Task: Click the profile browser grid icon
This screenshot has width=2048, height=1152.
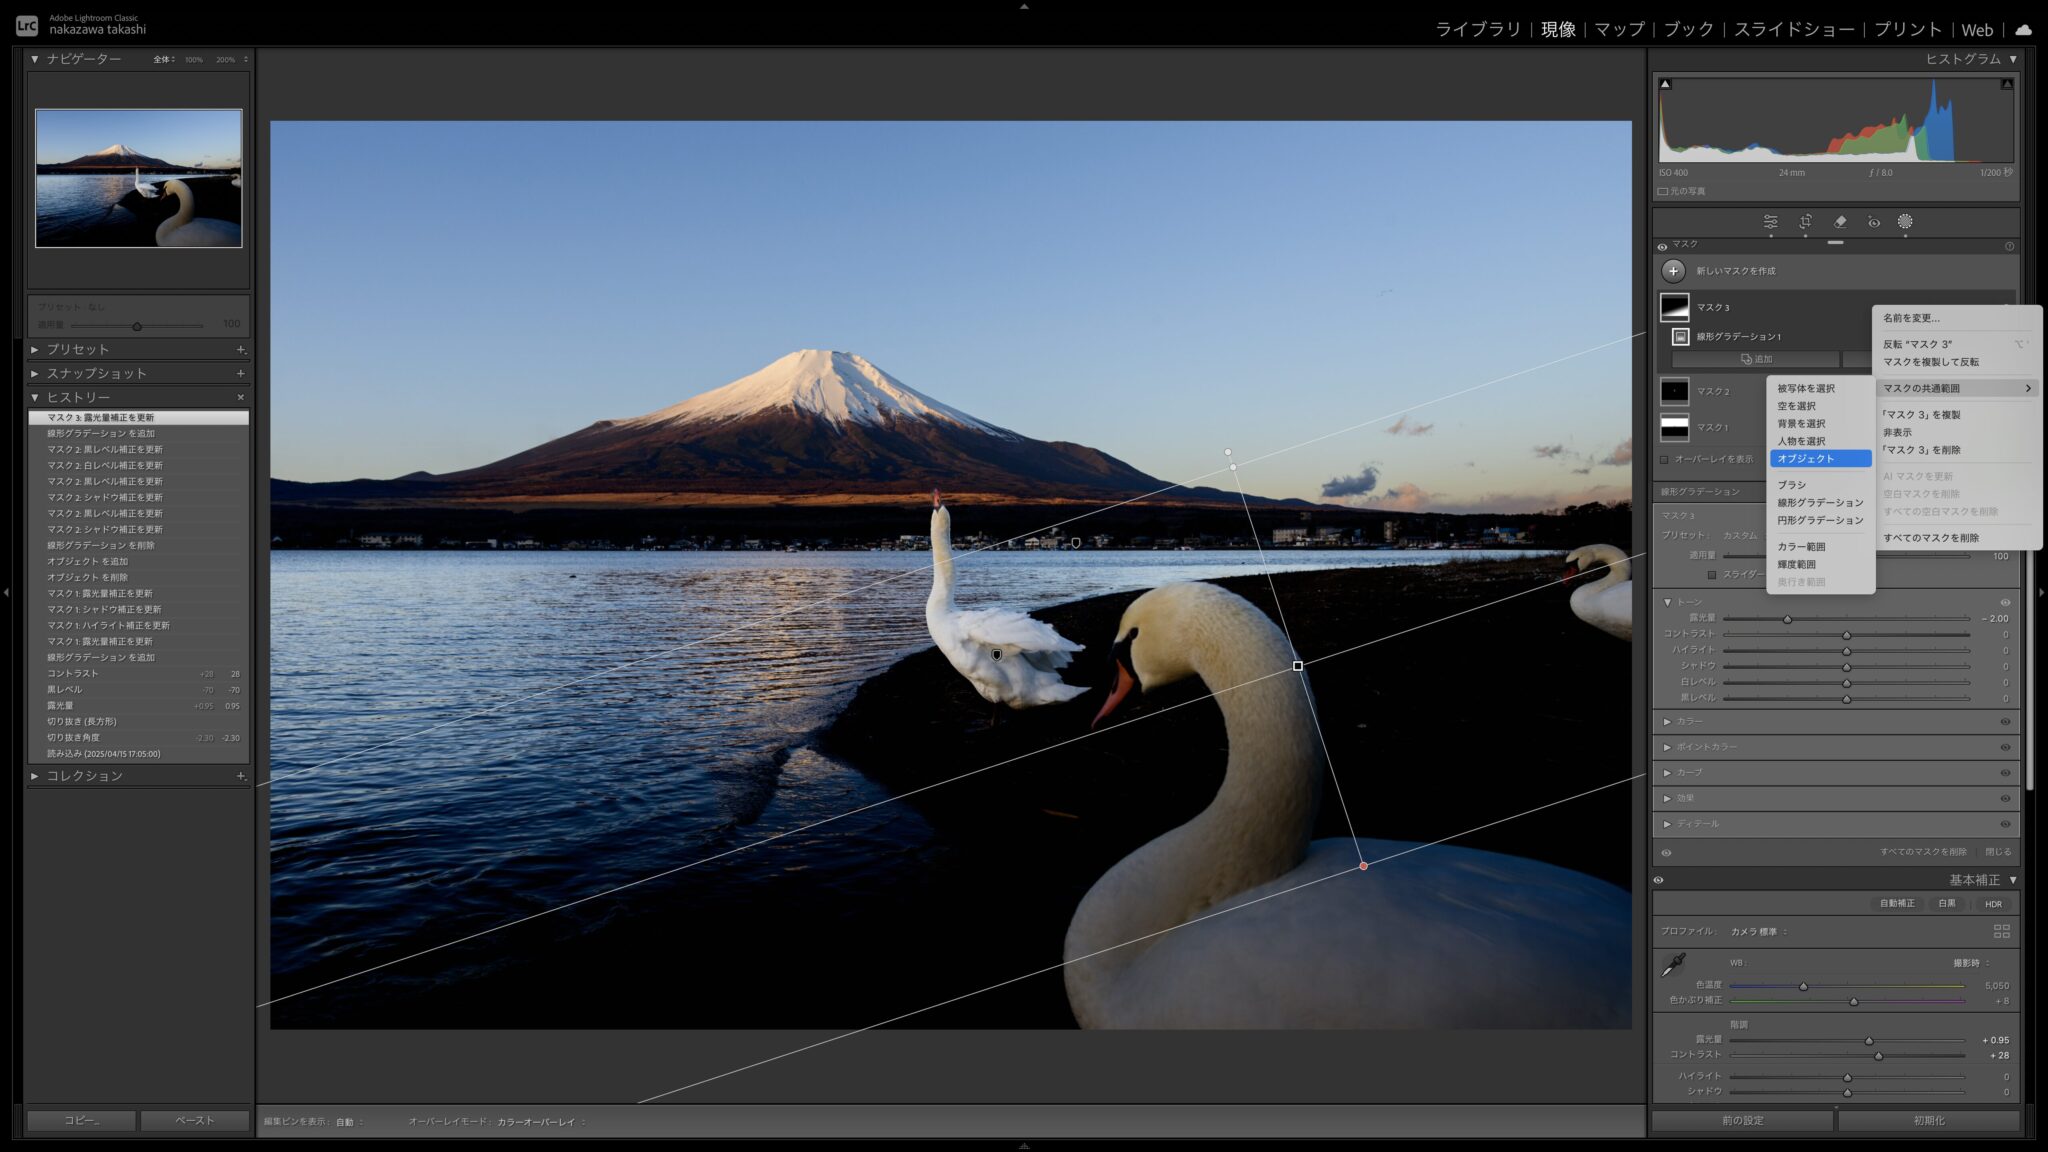Action: (2001, 931)
